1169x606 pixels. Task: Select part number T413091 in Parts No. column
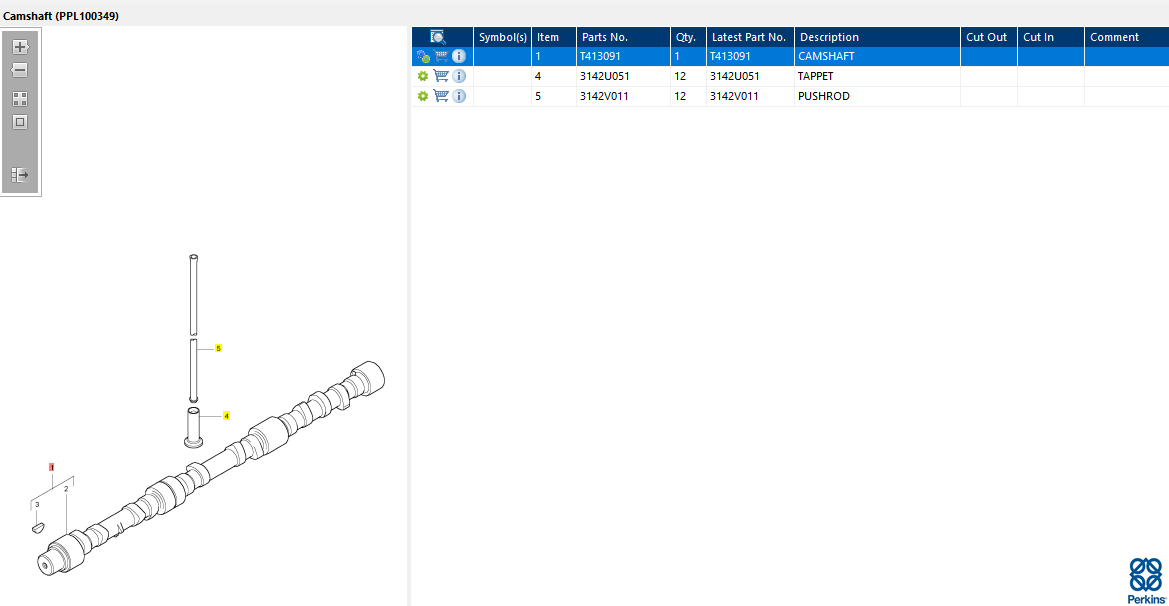click(600, 56)
